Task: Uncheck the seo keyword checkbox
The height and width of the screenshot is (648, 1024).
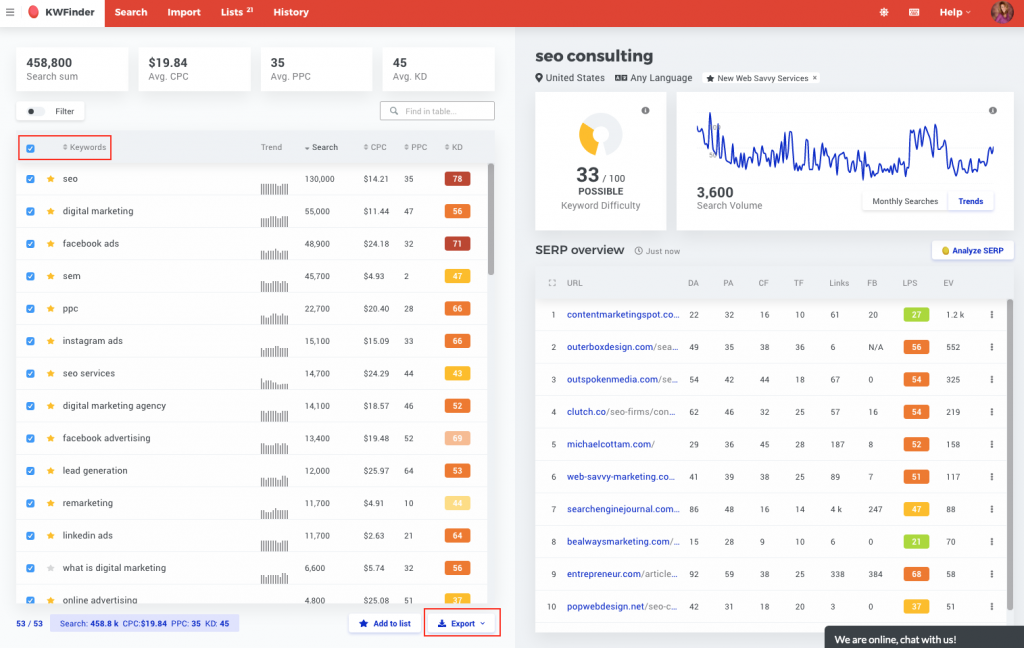Action: (31, 179)
